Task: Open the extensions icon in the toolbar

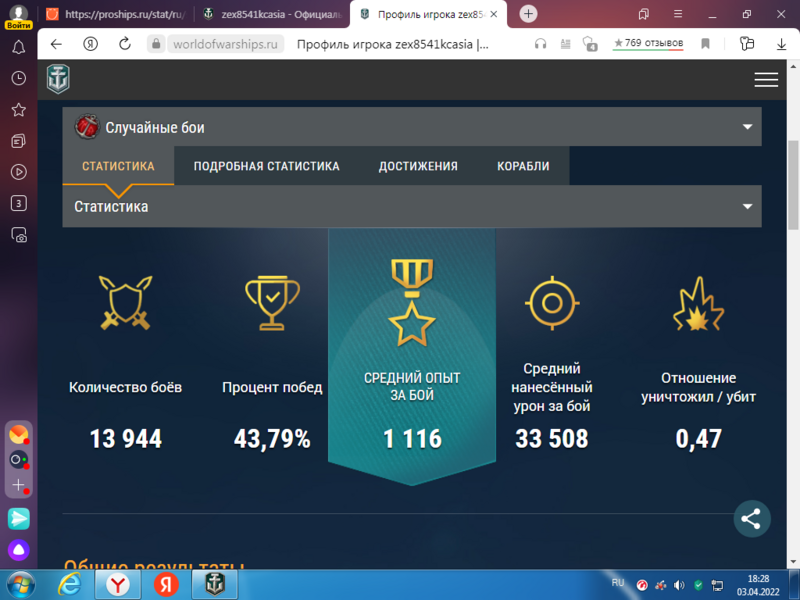Action: [746, 44]
